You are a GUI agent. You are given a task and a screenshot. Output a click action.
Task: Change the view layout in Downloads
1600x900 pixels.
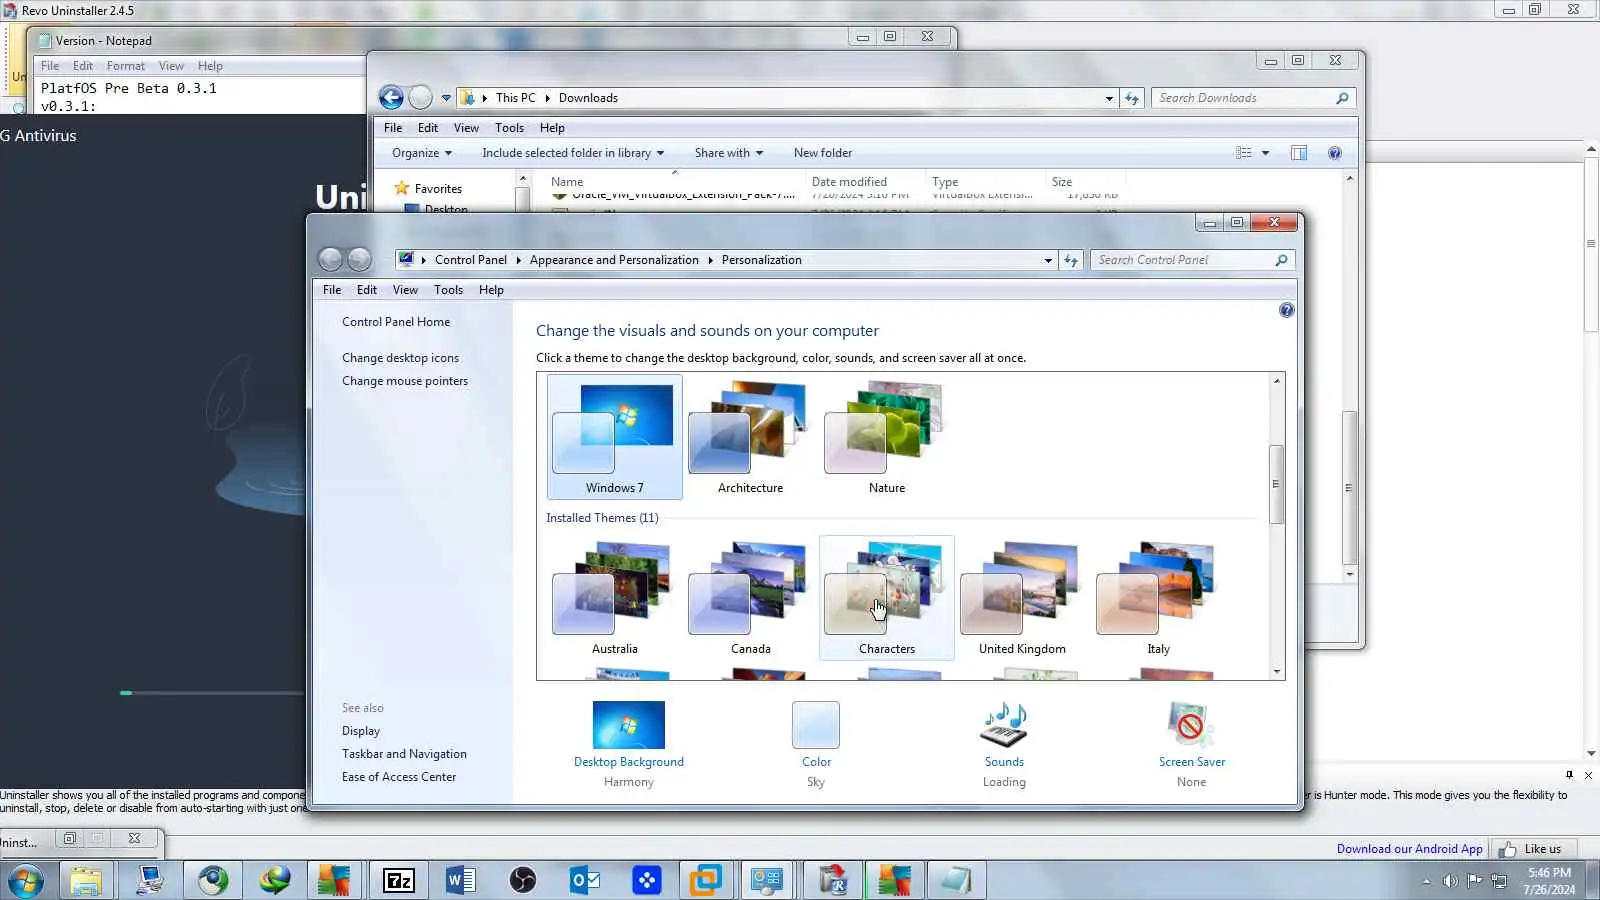coord(1243,153)
